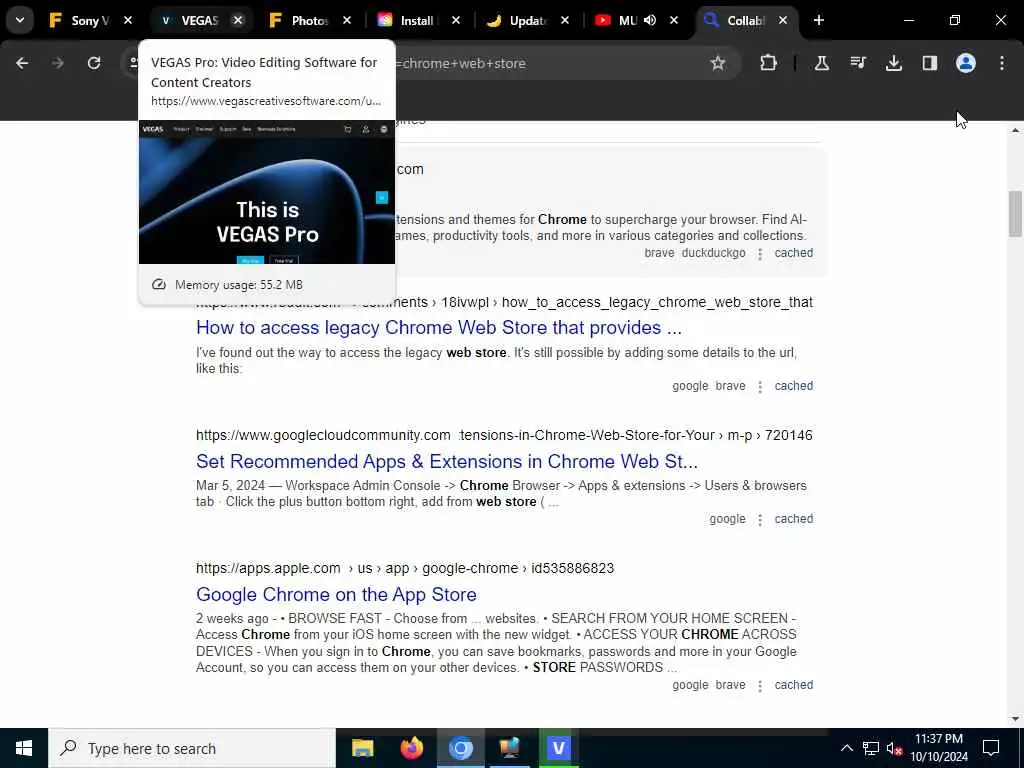Open the monitor app taskbar icon
Viewport: 1024px width, 768px height.
509,748
